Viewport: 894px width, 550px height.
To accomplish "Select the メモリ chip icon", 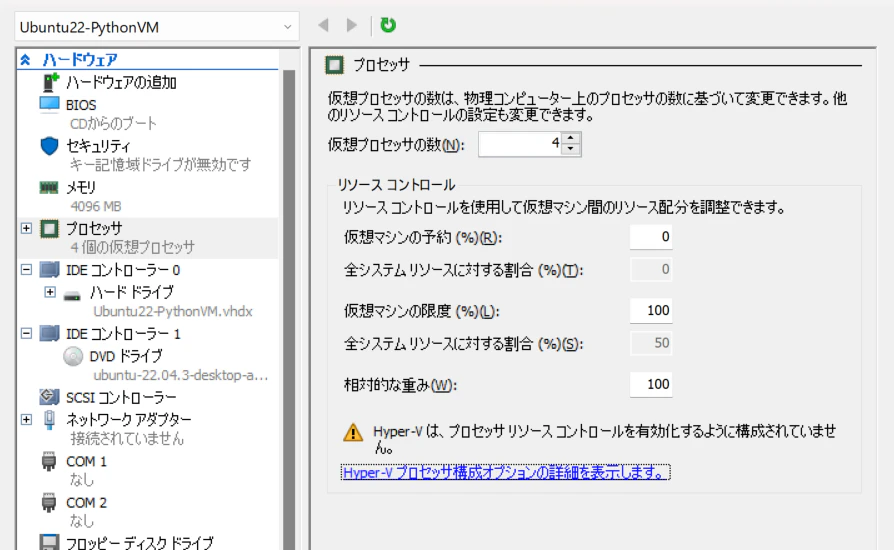I will 49,187.
